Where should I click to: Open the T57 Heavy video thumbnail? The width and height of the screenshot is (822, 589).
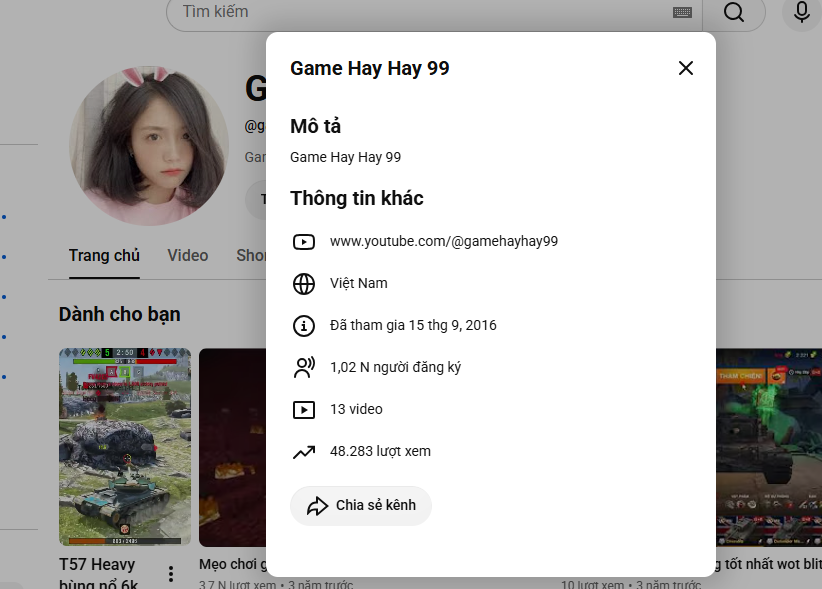(x=125, y=447)
